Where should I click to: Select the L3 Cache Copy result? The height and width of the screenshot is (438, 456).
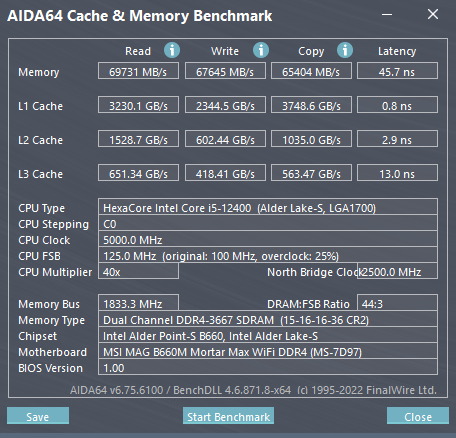pyautogui.click(x=311, y=173)
